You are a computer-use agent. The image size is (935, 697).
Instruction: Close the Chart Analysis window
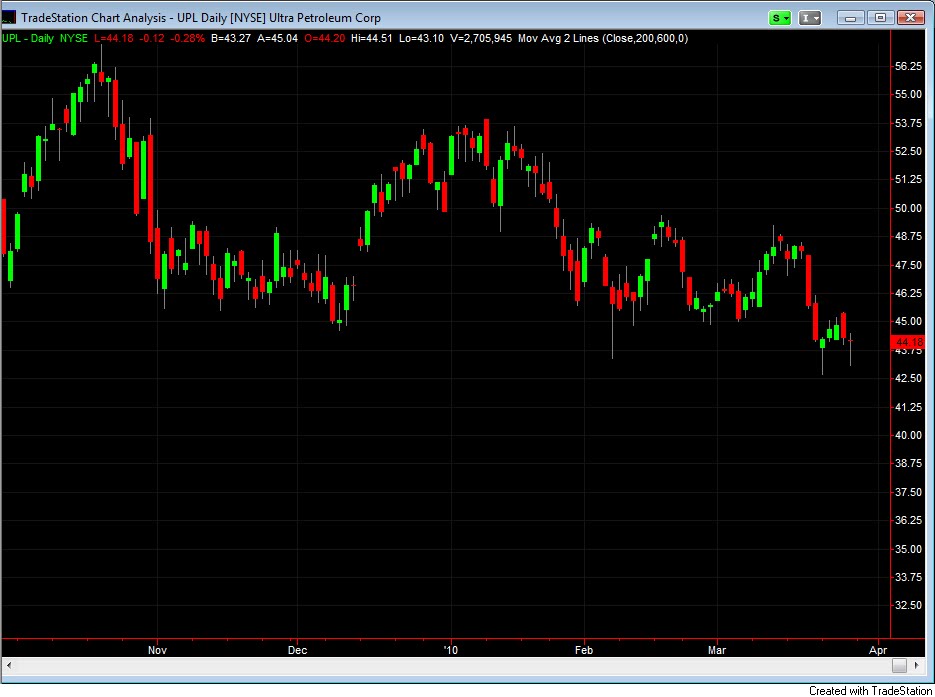[911, 18]
